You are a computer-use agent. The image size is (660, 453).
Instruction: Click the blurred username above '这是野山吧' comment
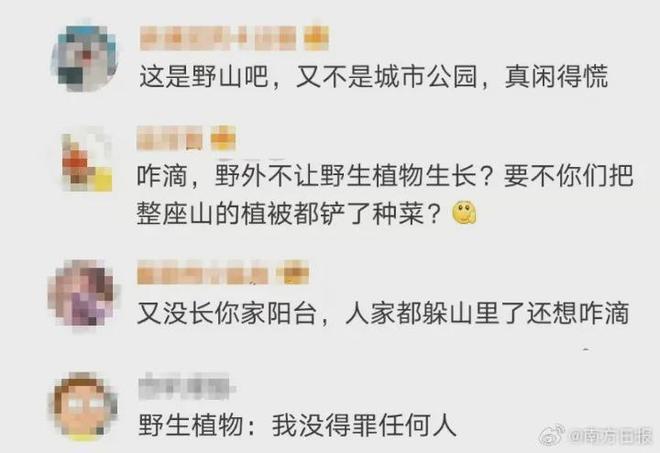(x=218, y=38)
